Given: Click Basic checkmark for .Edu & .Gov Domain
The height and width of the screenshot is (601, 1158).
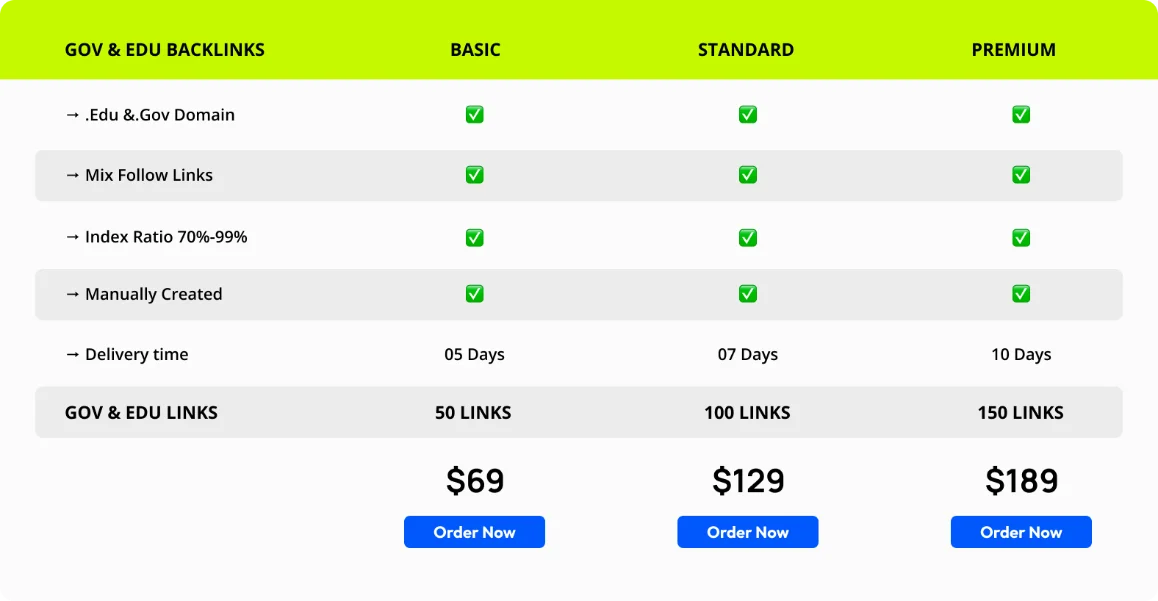Looking at the screenshot, I should (x=474, y=115).
